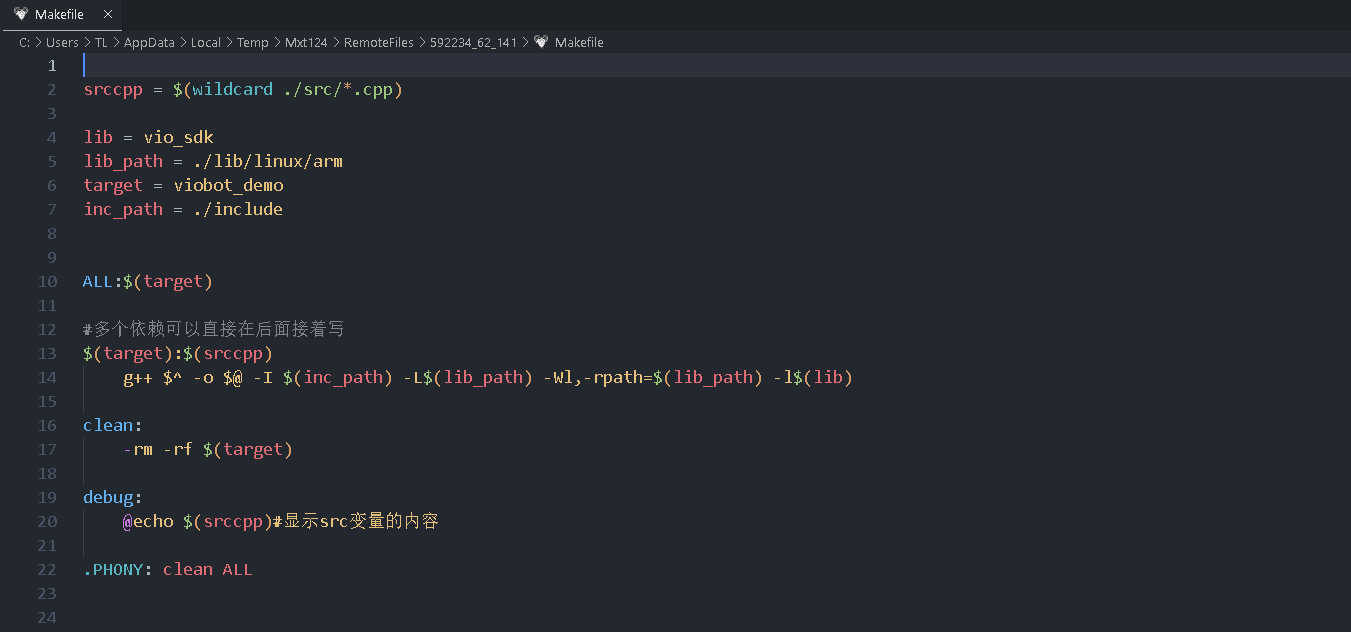Click 'target' variable on line 6
Screen dimensions: 1351x632
click(x=113, y=185)
